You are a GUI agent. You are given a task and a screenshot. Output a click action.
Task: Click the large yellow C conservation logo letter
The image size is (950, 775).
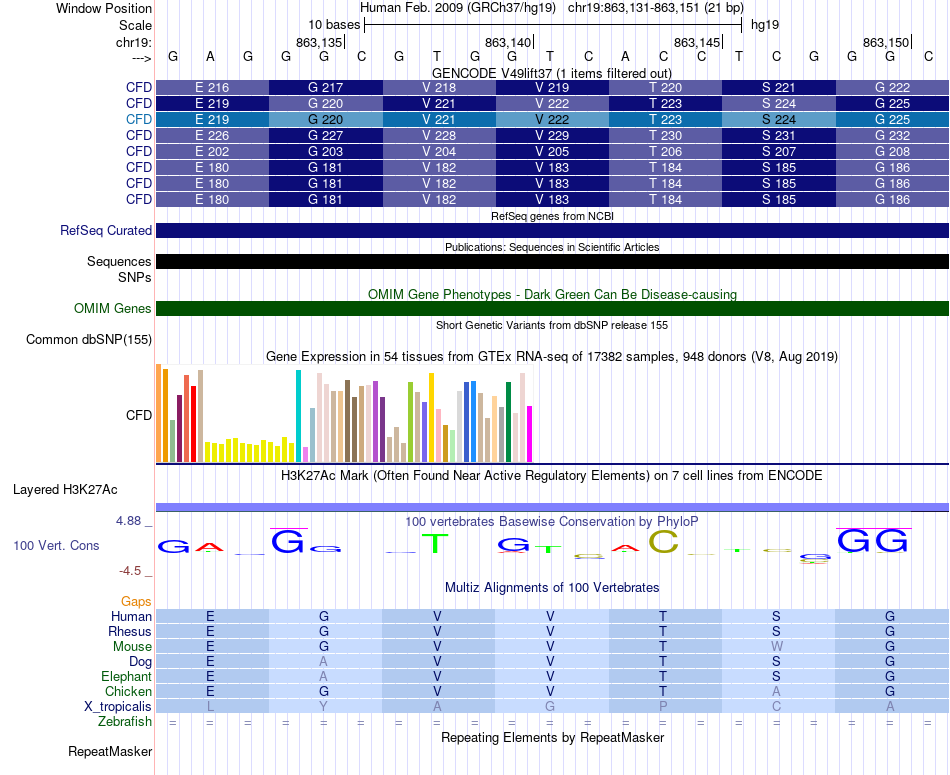click(663, 542)
